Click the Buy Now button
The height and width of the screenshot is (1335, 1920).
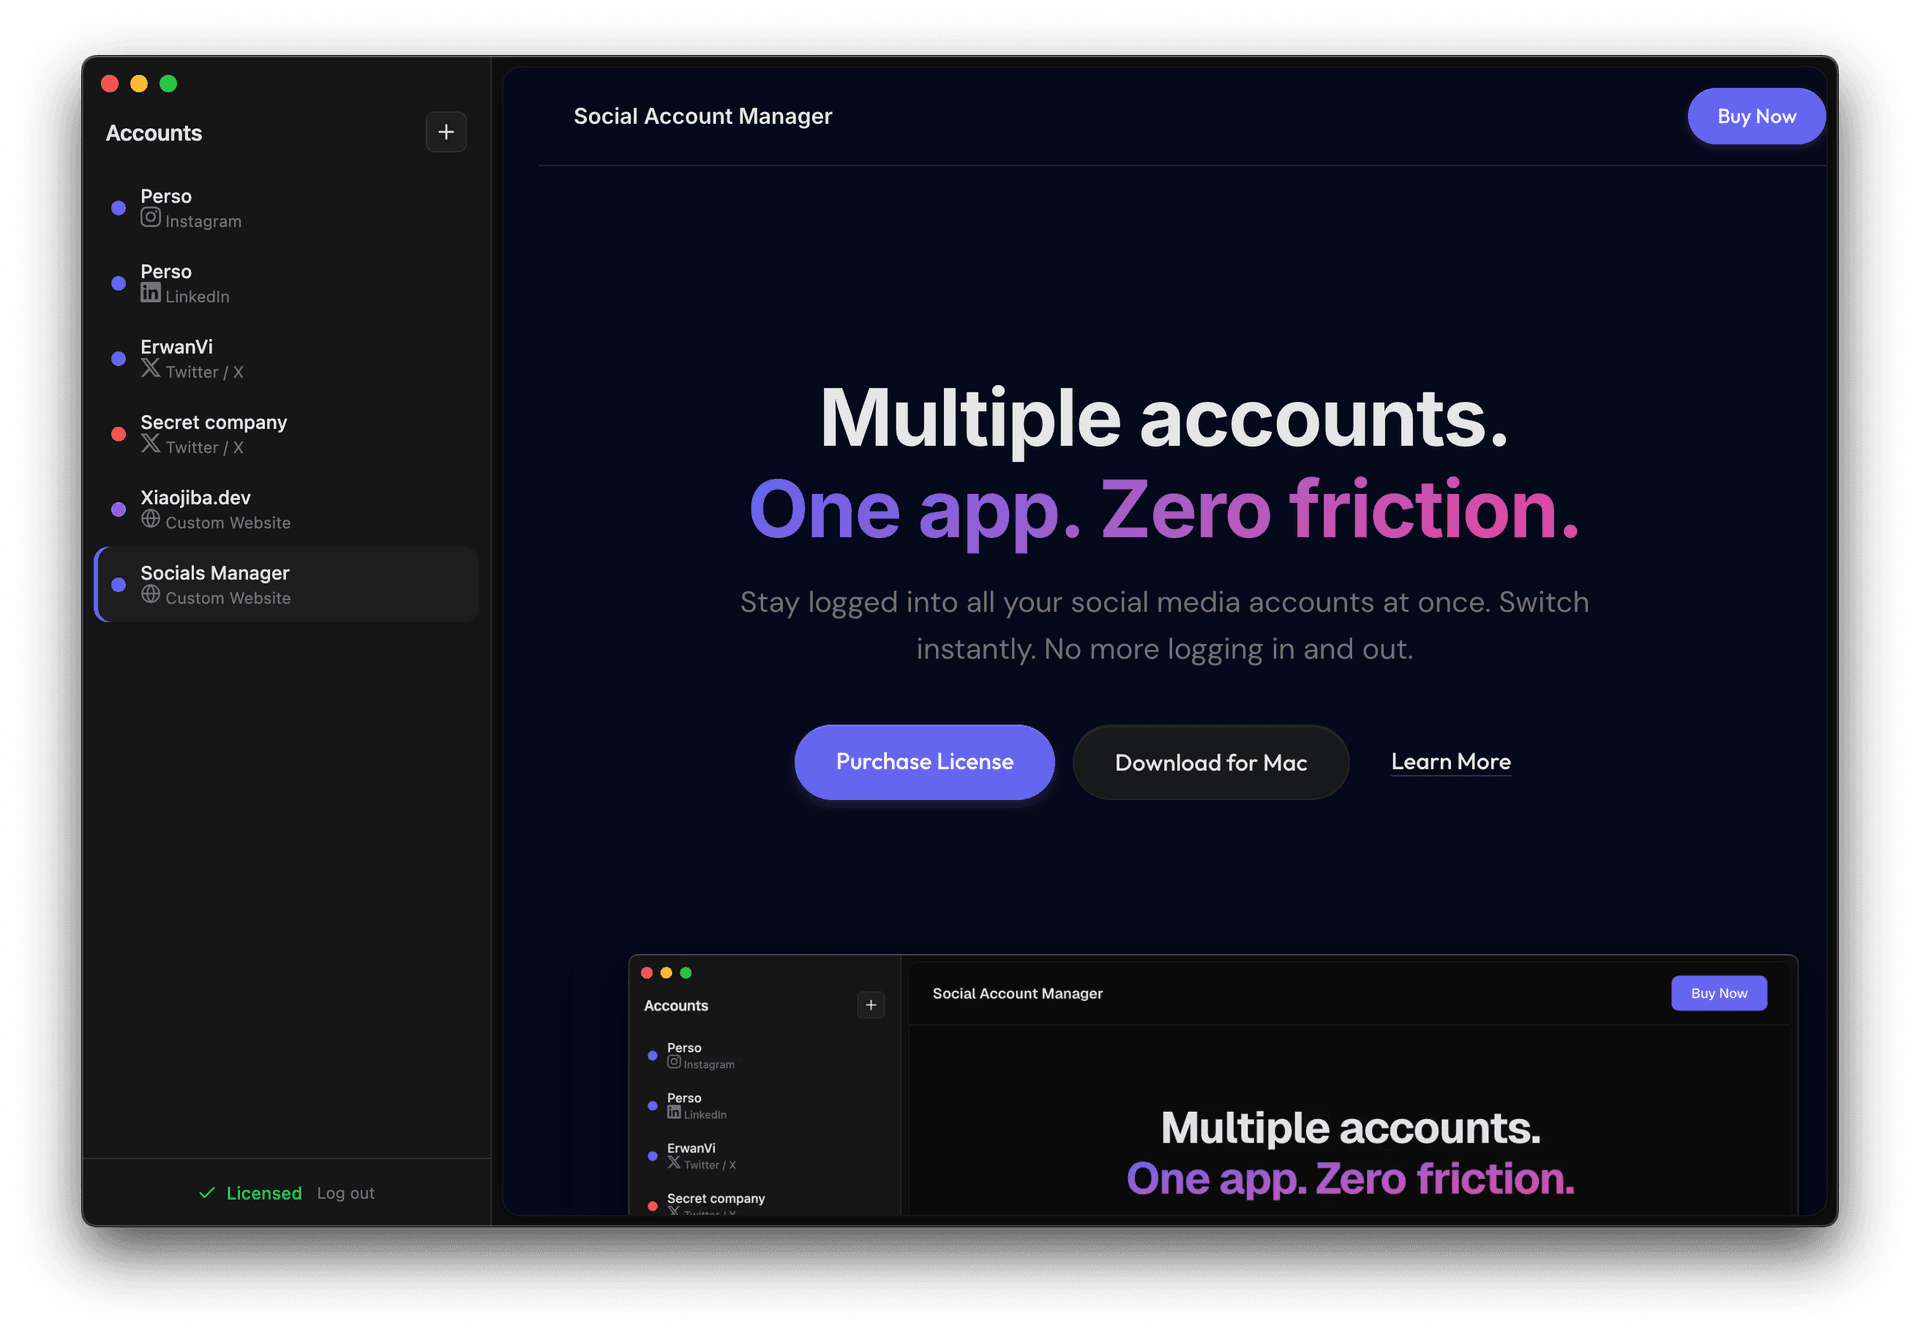[1756, 116]
